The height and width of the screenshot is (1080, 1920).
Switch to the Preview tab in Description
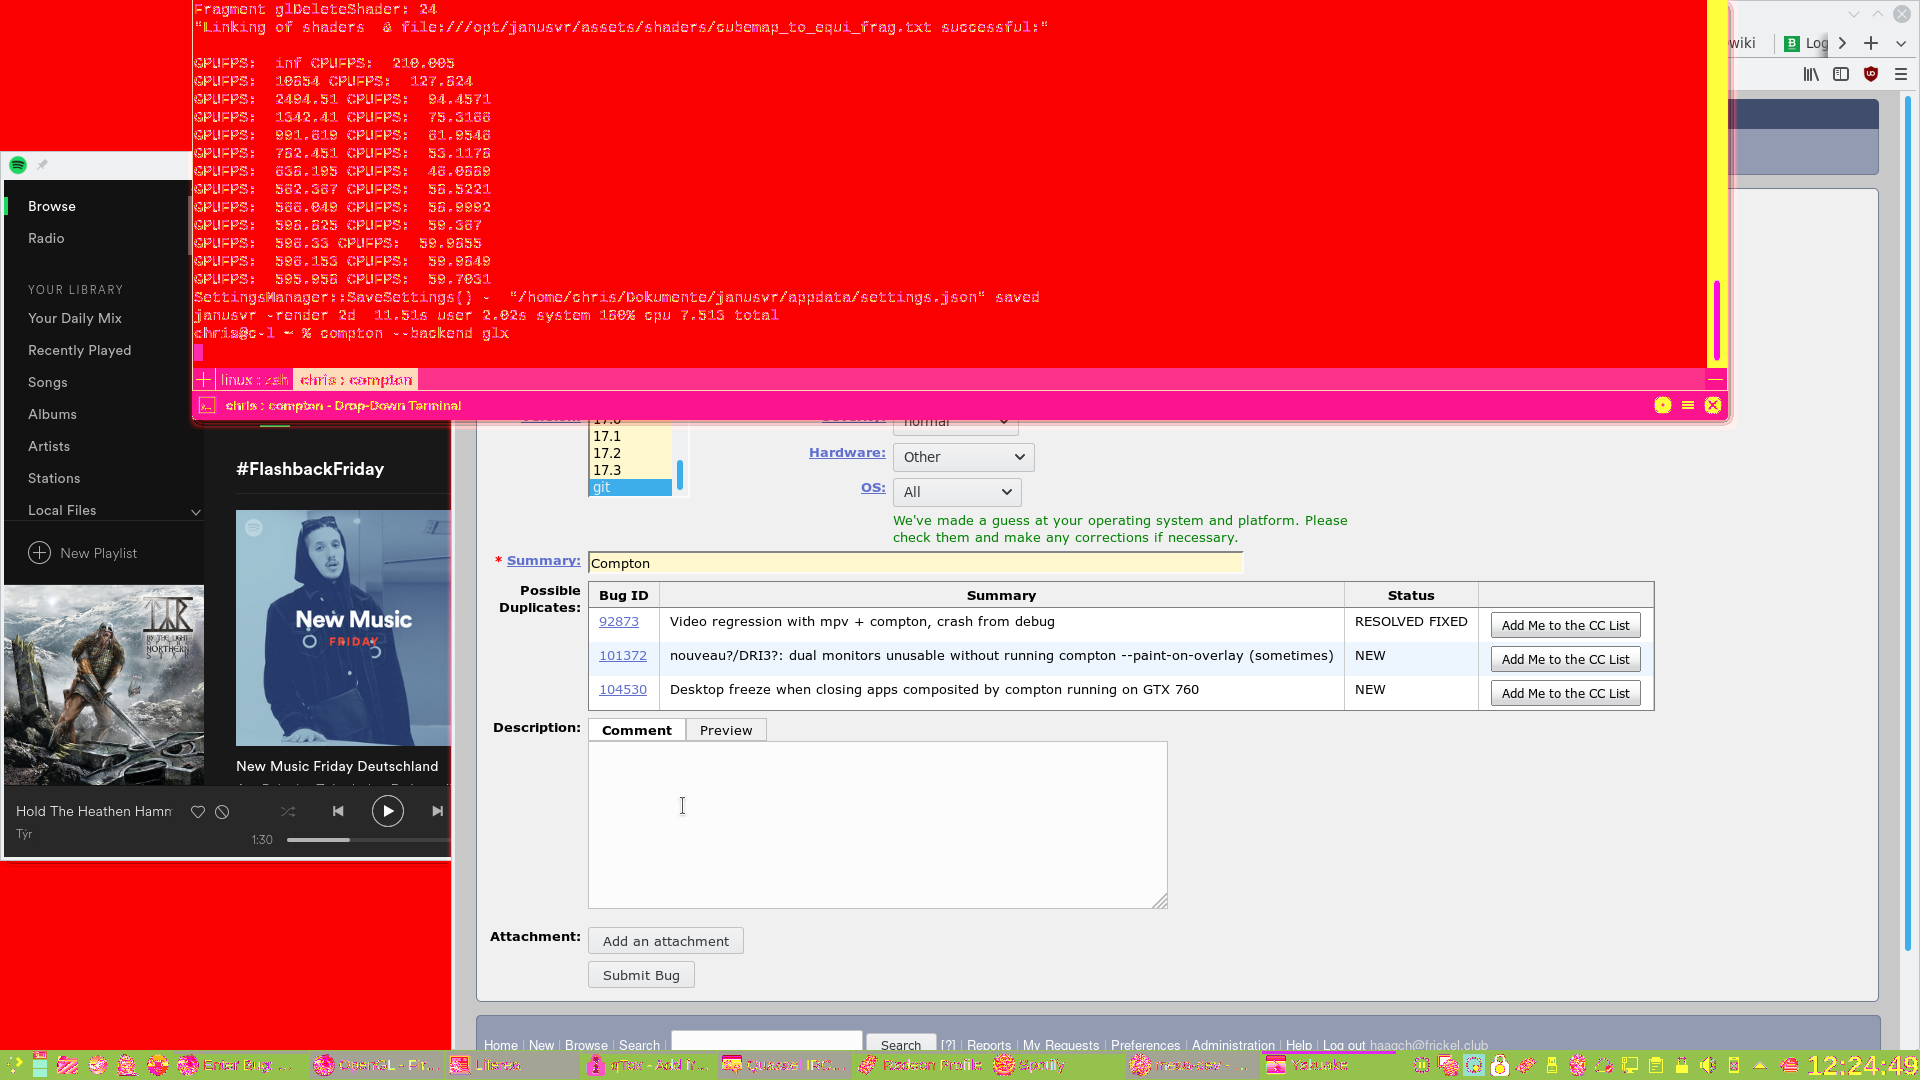click(726, 730)
